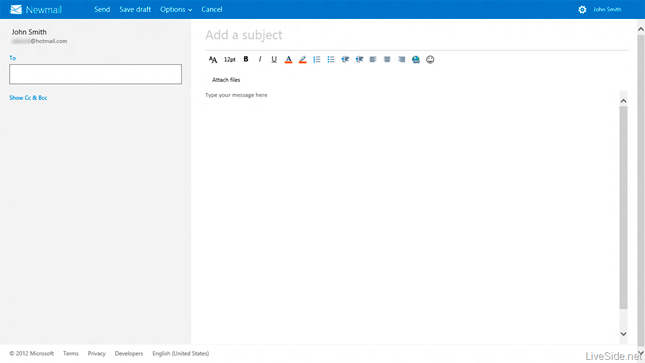Screen dimensions: 645x363
Task: Open the Terms footer link
Action: [x=71, y=354]
